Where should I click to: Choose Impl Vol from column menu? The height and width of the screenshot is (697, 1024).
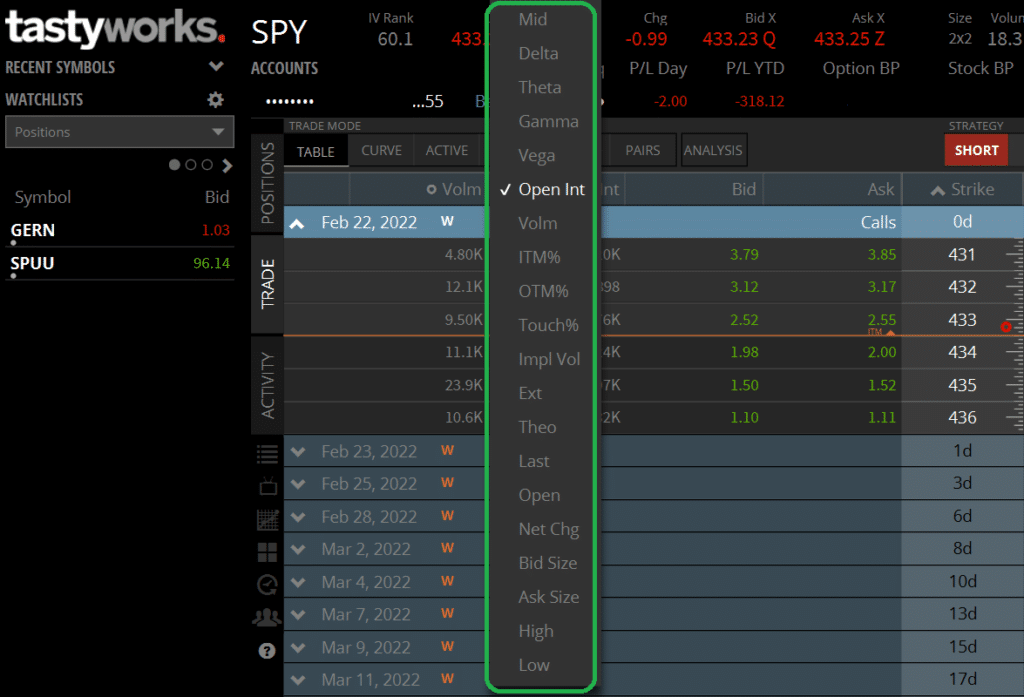pyautogui.click(x=549, y=359)
